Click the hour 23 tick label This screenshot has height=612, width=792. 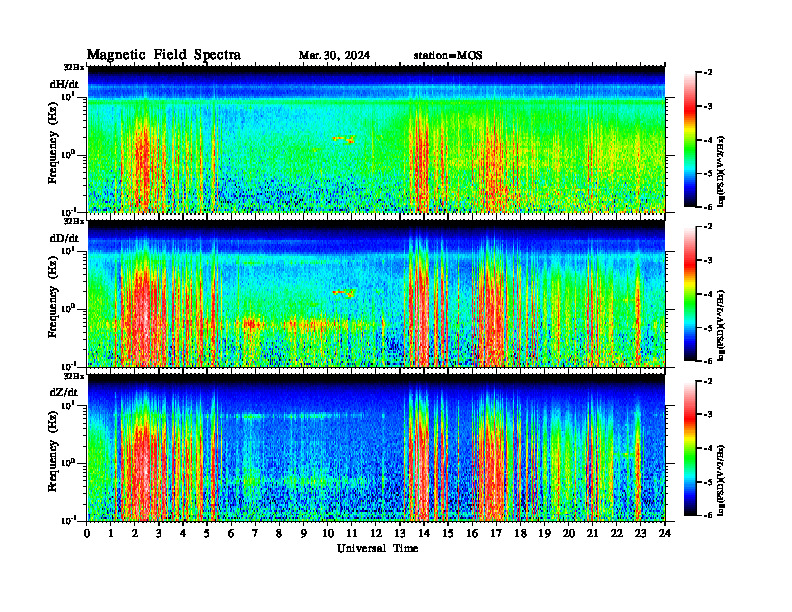[640, 534]
